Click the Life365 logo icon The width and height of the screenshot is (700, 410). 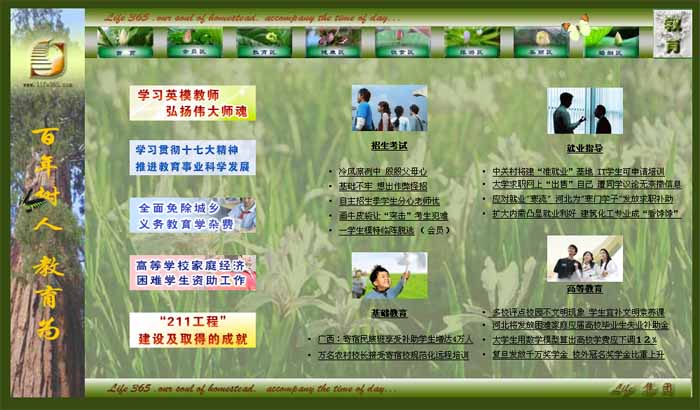(47, 57)
